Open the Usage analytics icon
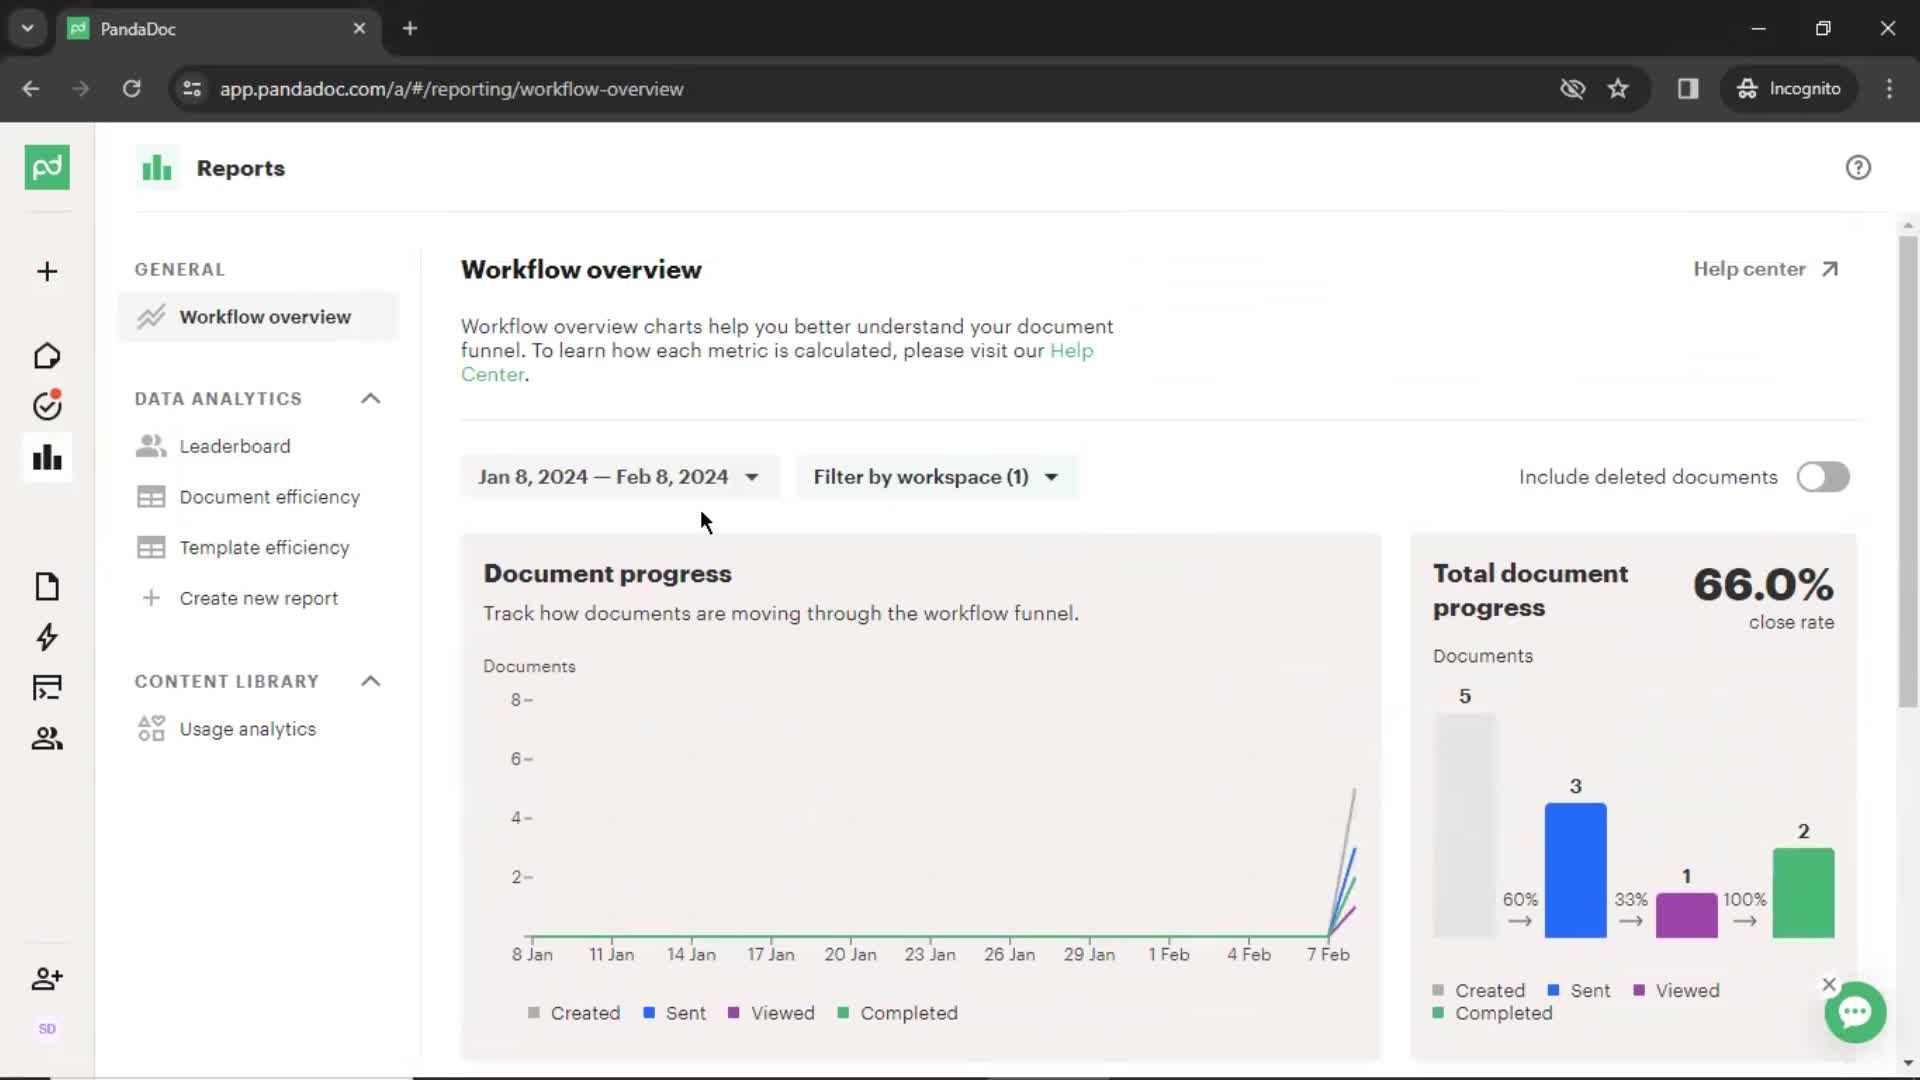 pyautogui.click(x=150, y=728)
